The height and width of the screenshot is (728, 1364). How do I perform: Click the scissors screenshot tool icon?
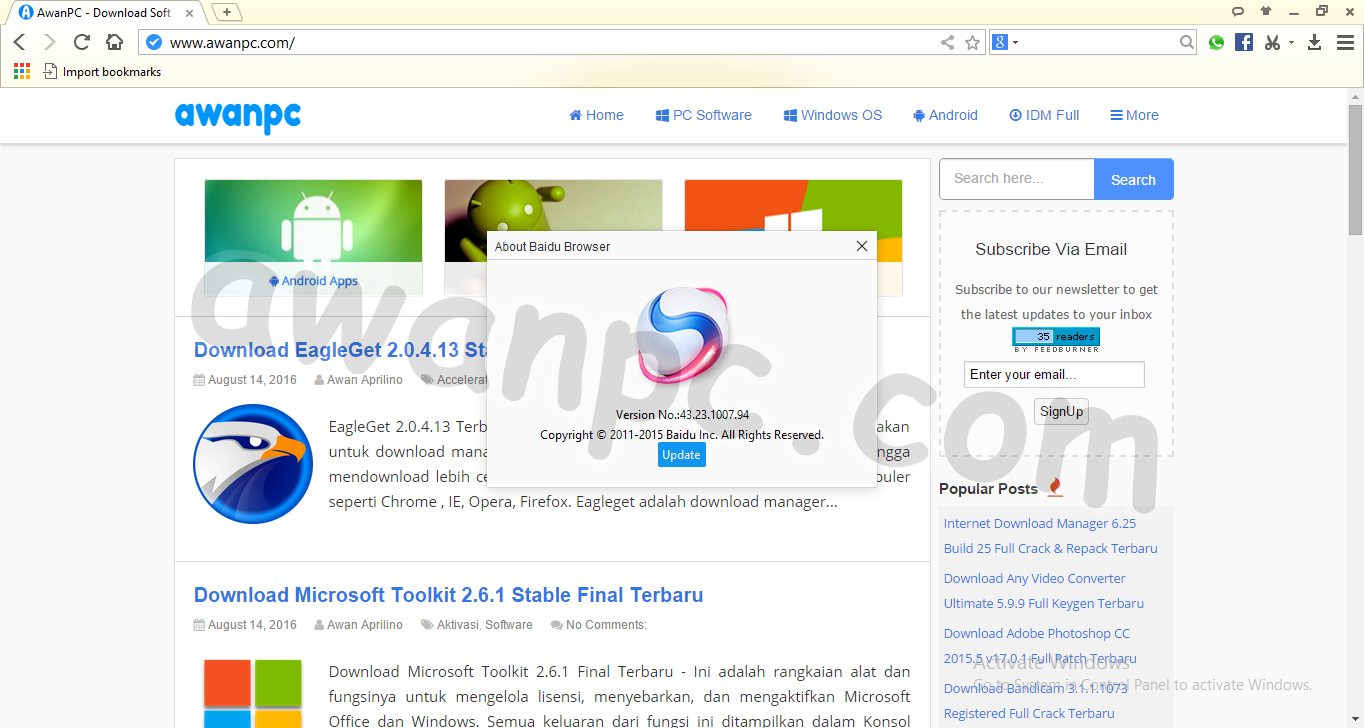[x=1272, y=42]
